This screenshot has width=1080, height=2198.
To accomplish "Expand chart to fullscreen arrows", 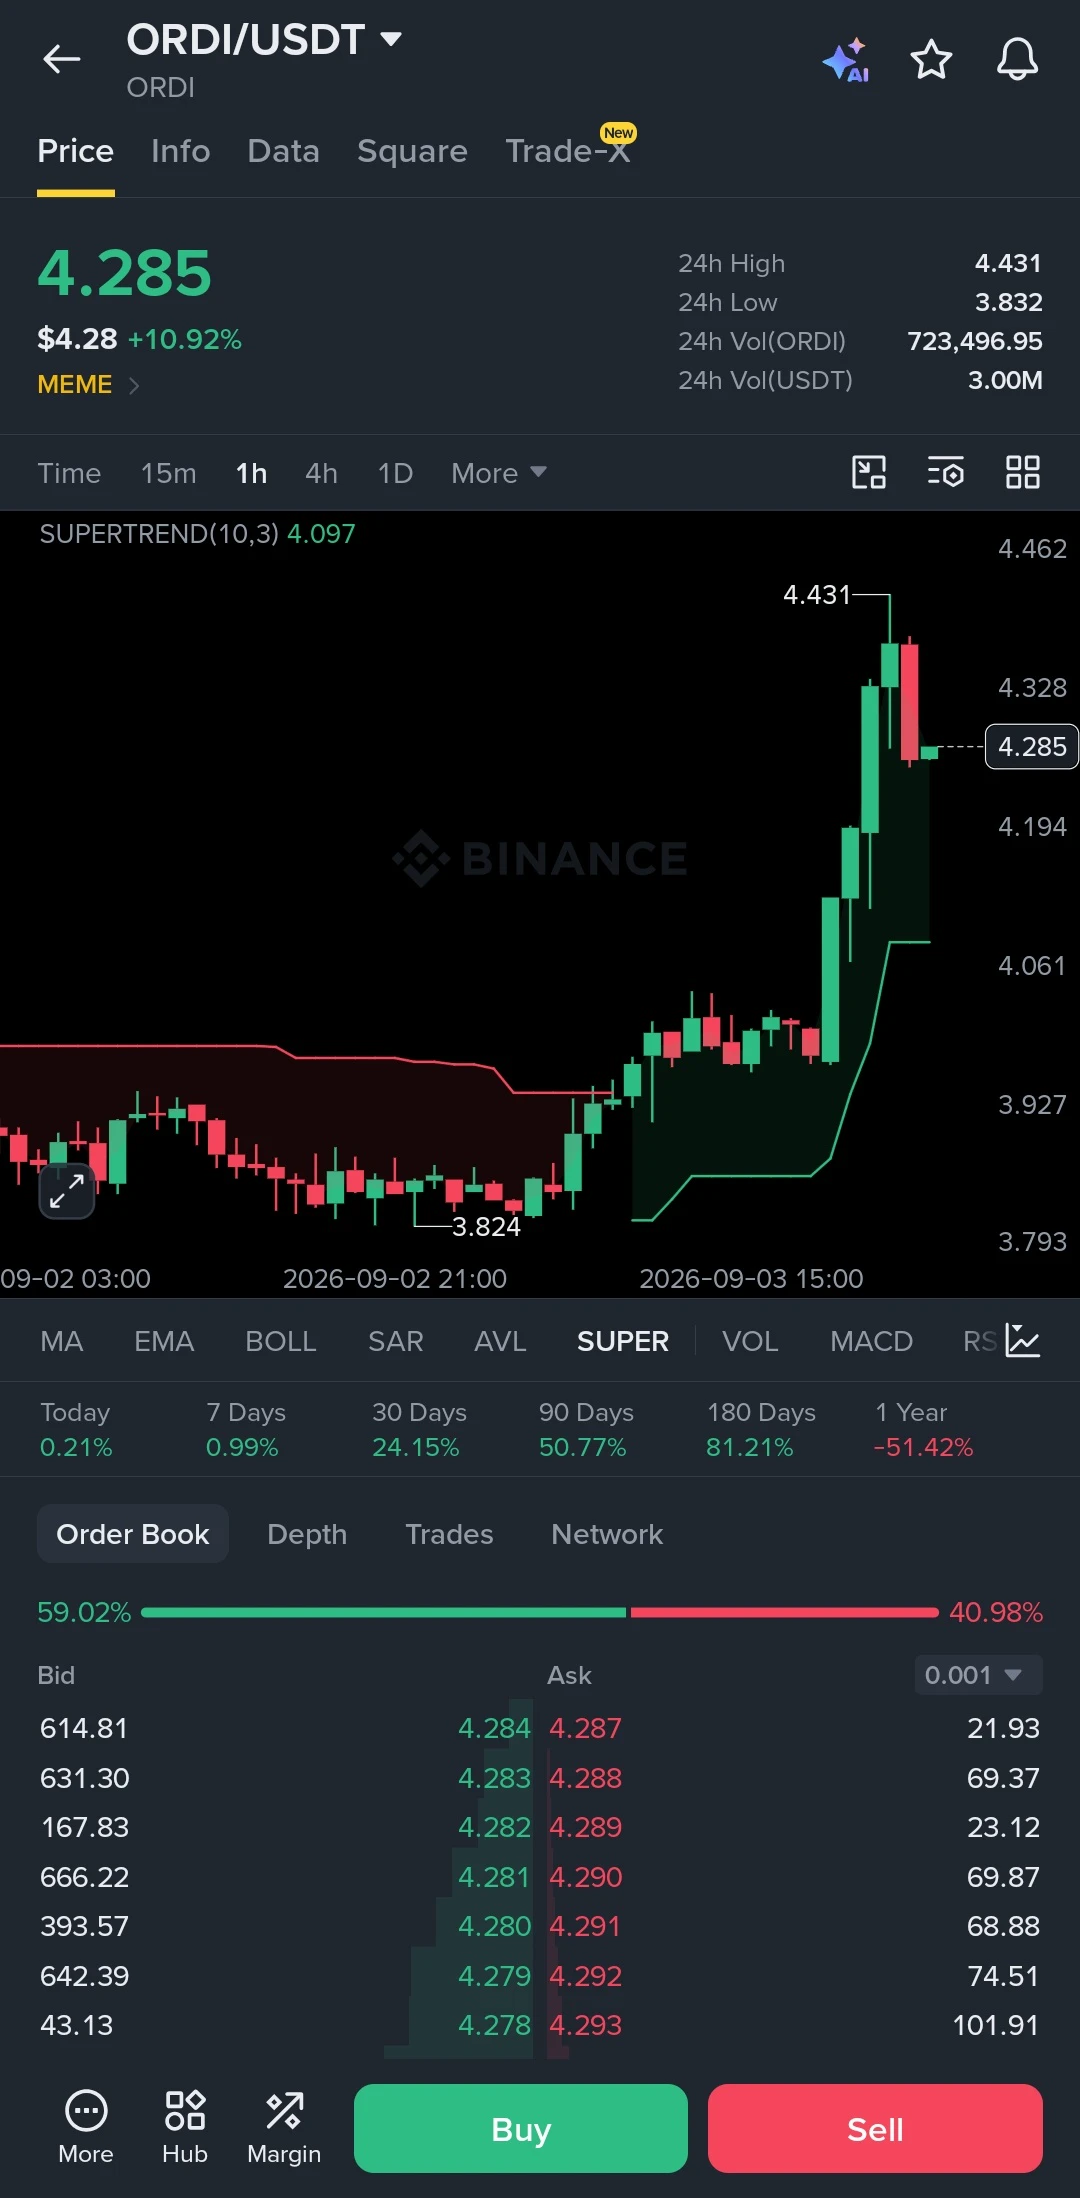I will point(67,1192).
